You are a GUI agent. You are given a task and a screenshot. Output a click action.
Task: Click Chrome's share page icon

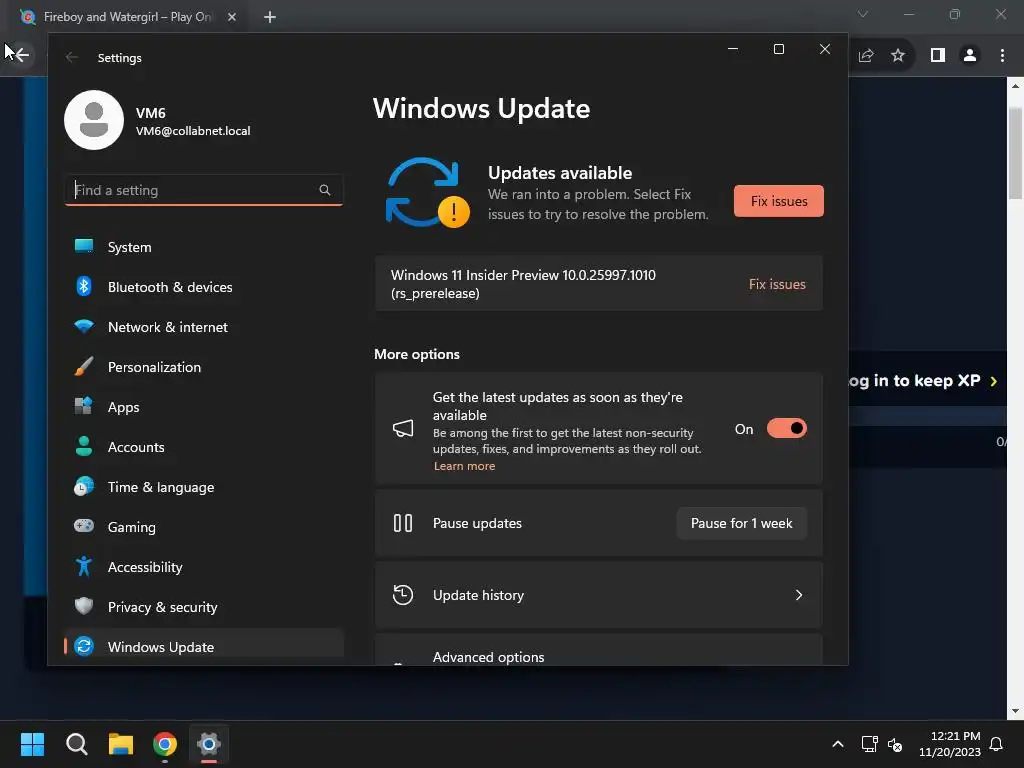click(866, 56)
